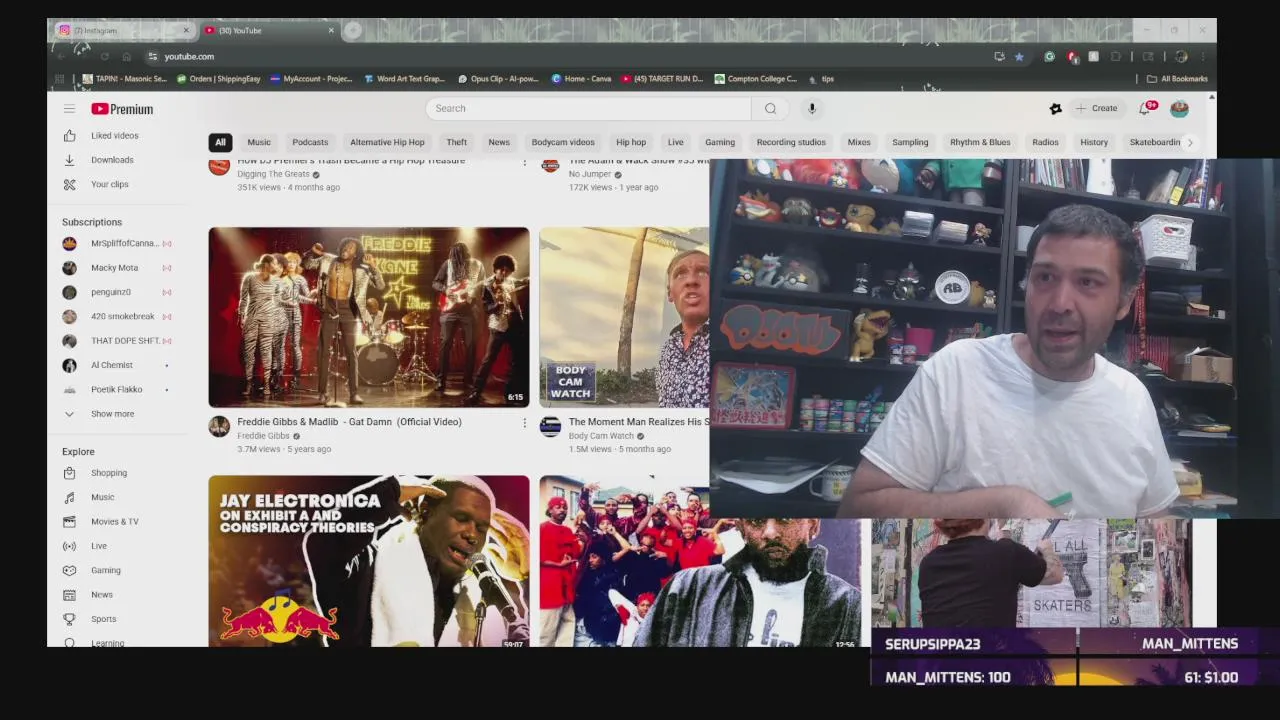Open the All Bookmarks folder

(1178, 79)
